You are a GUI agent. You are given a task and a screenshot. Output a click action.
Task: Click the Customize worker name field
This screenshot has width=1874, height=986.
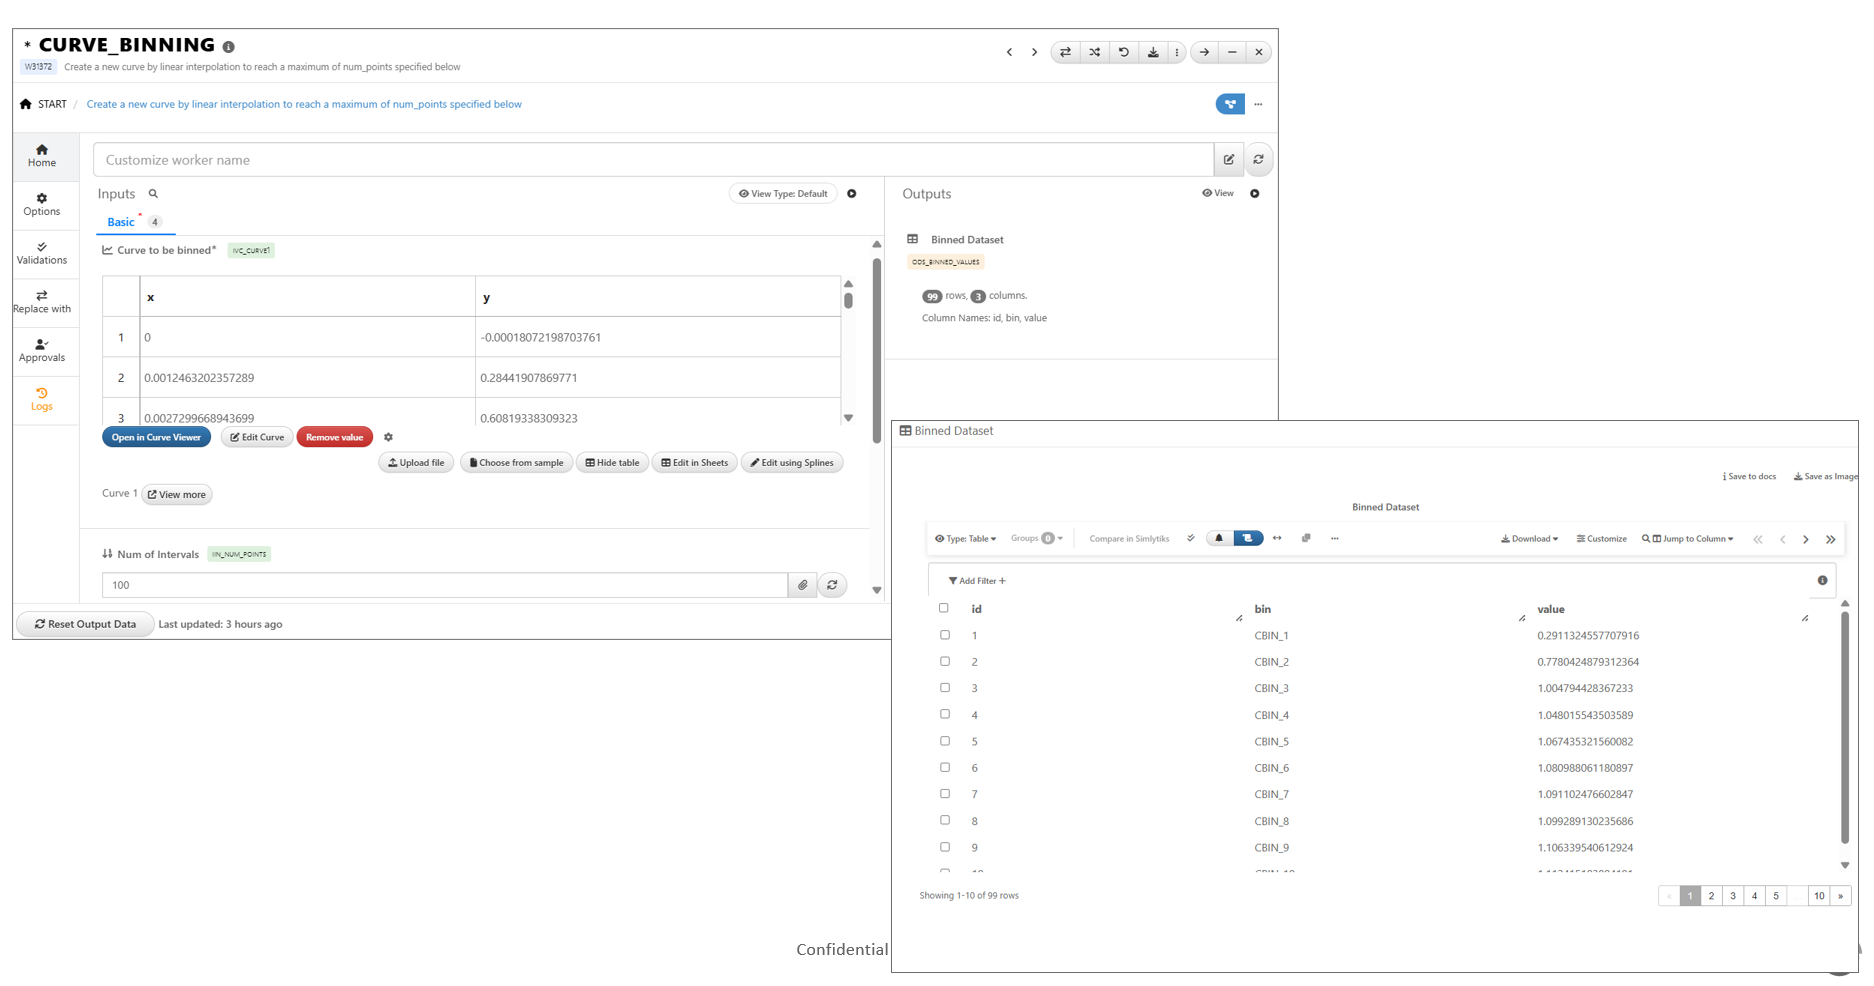tap(652, 160)
